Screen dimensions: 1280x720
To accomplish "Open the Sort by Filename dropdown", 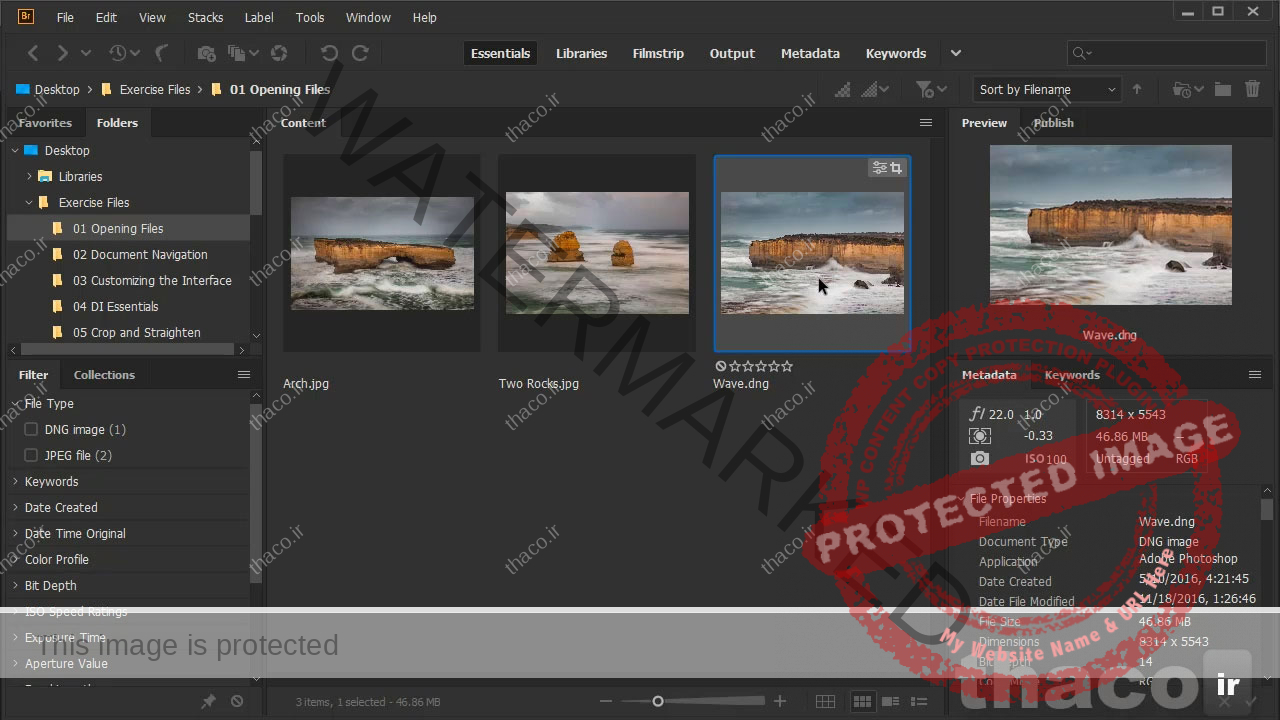I will (1047, 89).
